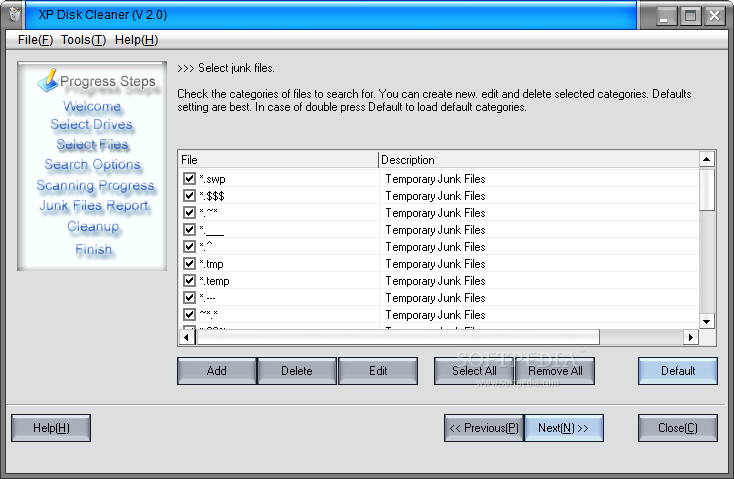Click the Finish progress step
Viewport: 734px width, 479px height.
[x=94, y=249]
